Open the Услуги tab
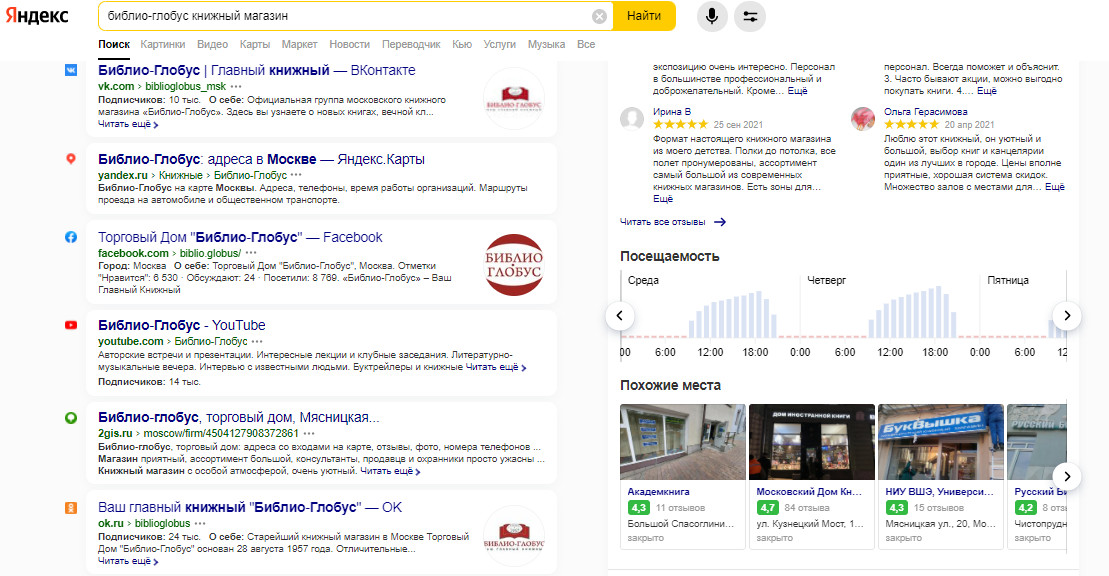 [499, 44]
